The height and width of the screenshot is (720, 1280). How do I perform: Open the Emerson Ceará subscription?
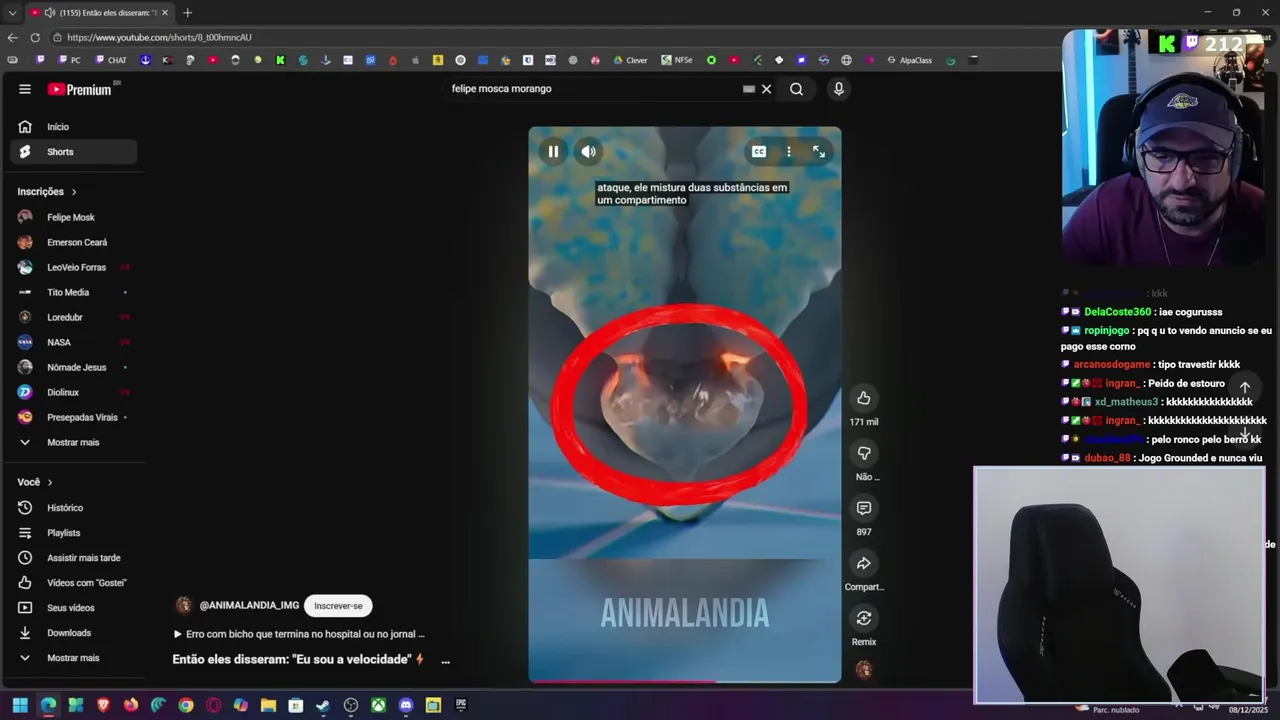point(74,242)
